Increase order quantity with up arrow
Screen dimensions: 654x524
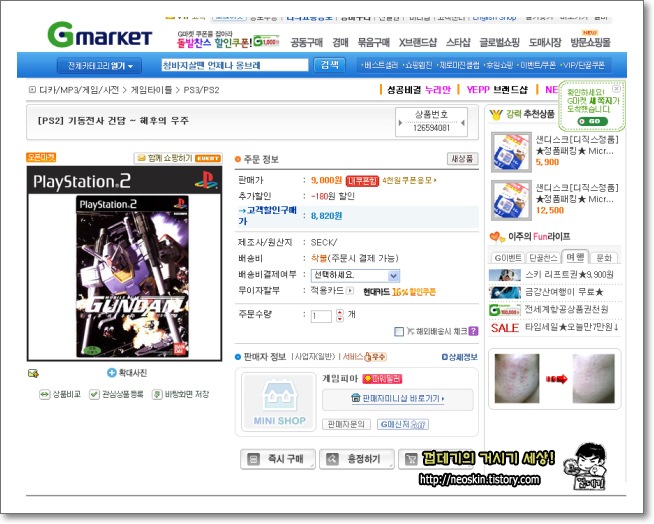coord(340,312)
